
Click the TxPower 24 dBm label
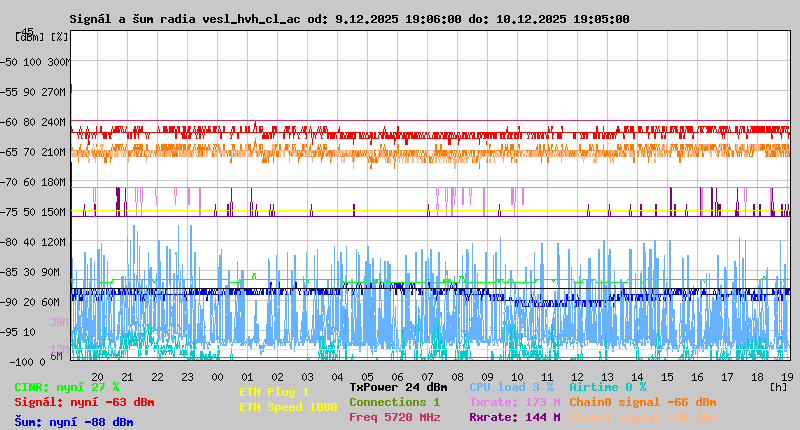398,387
